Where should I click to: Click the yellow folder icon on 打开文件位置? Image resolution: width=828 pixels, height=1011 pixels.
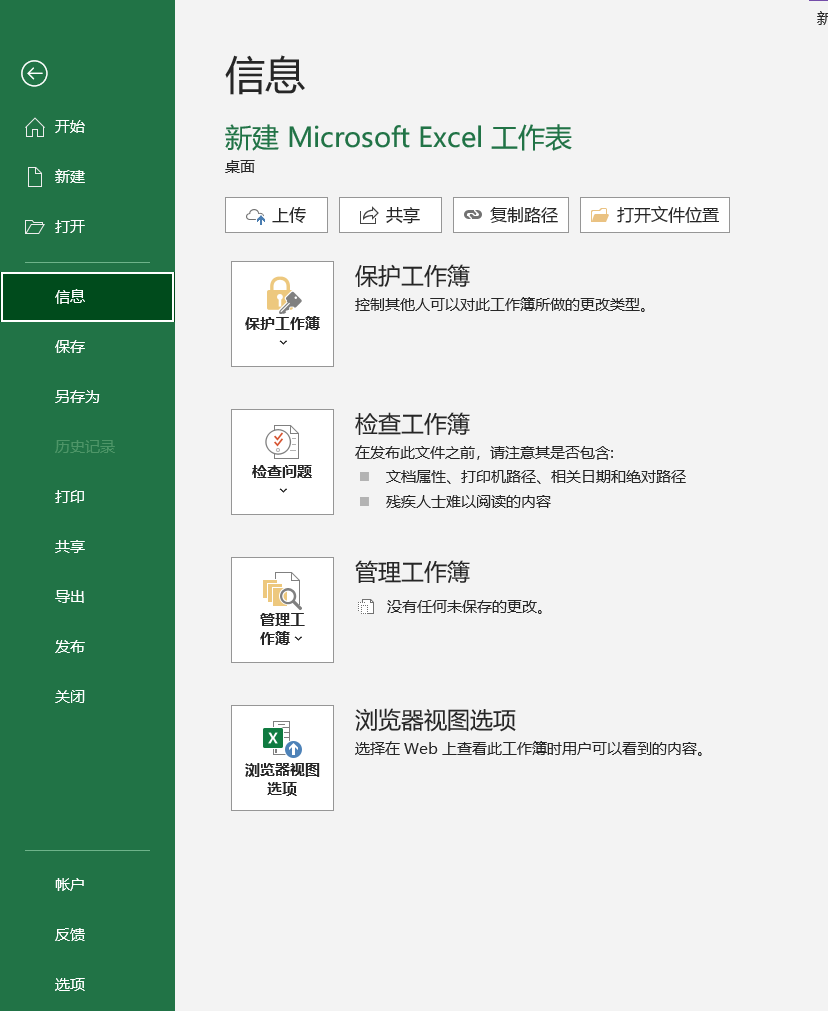[x=600, y=215]
